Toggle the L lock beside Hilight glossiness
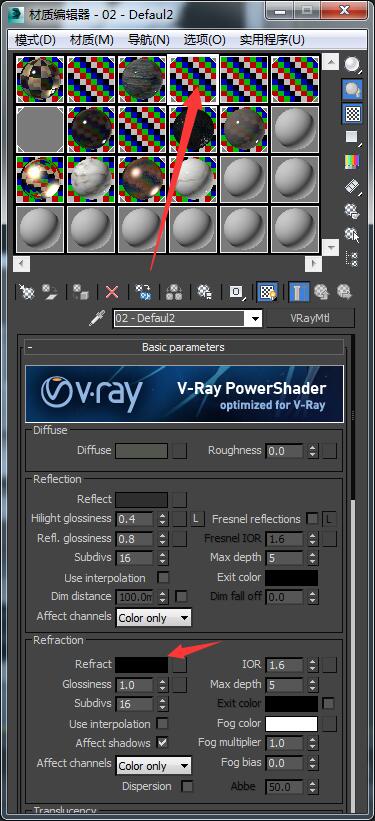The image size is (375, 821). click(196, 519)
